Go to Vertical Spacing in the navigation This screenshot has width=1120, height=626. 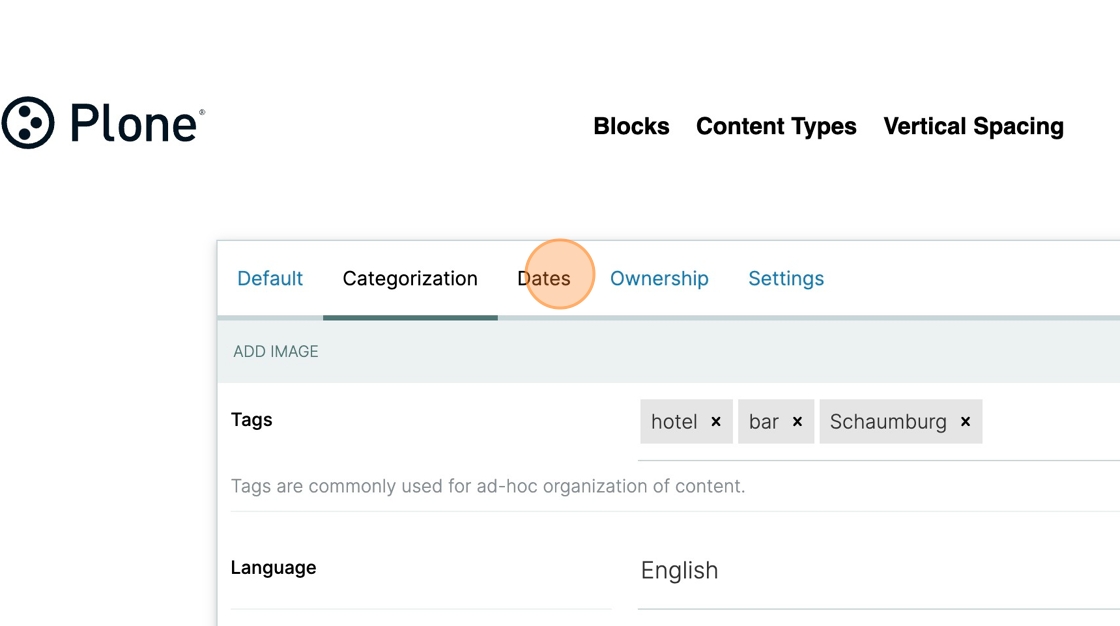pos(974,126)
